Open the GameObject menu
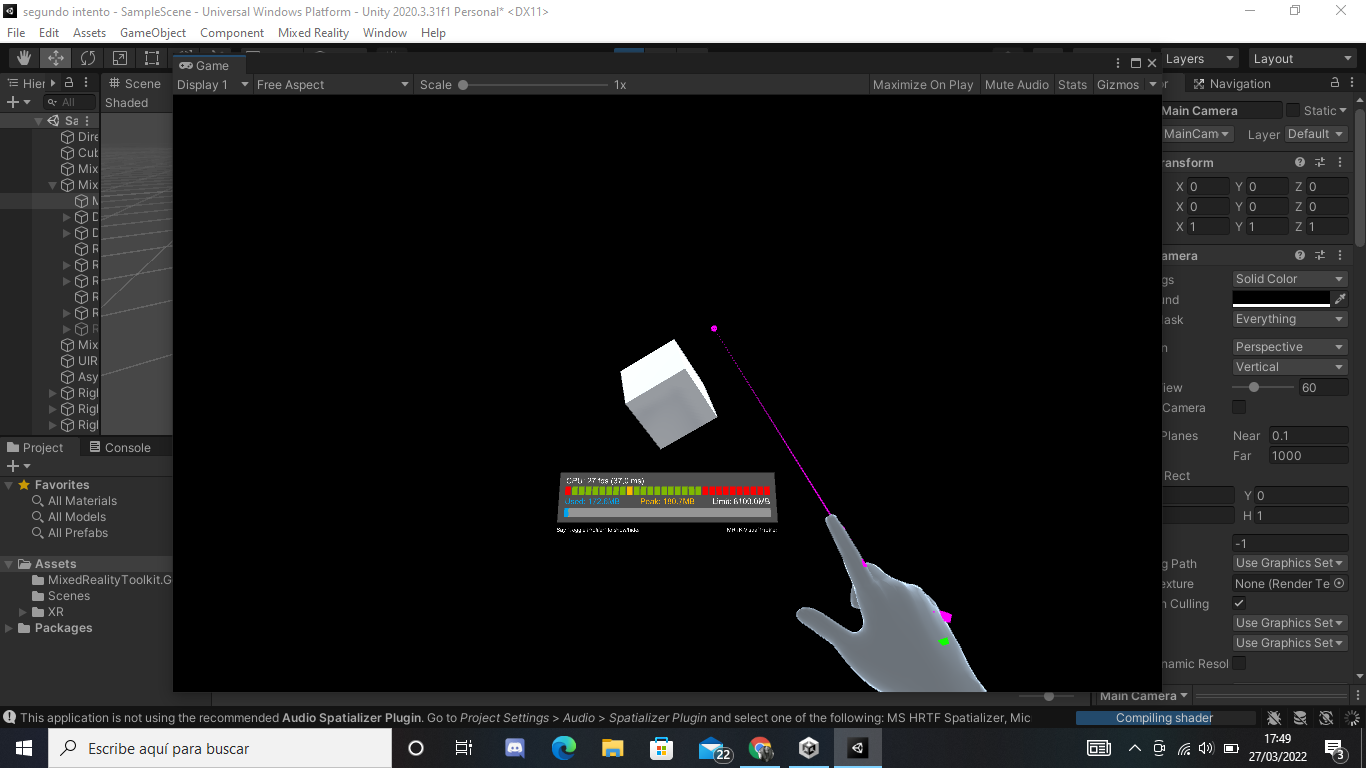 coord(153,33)
